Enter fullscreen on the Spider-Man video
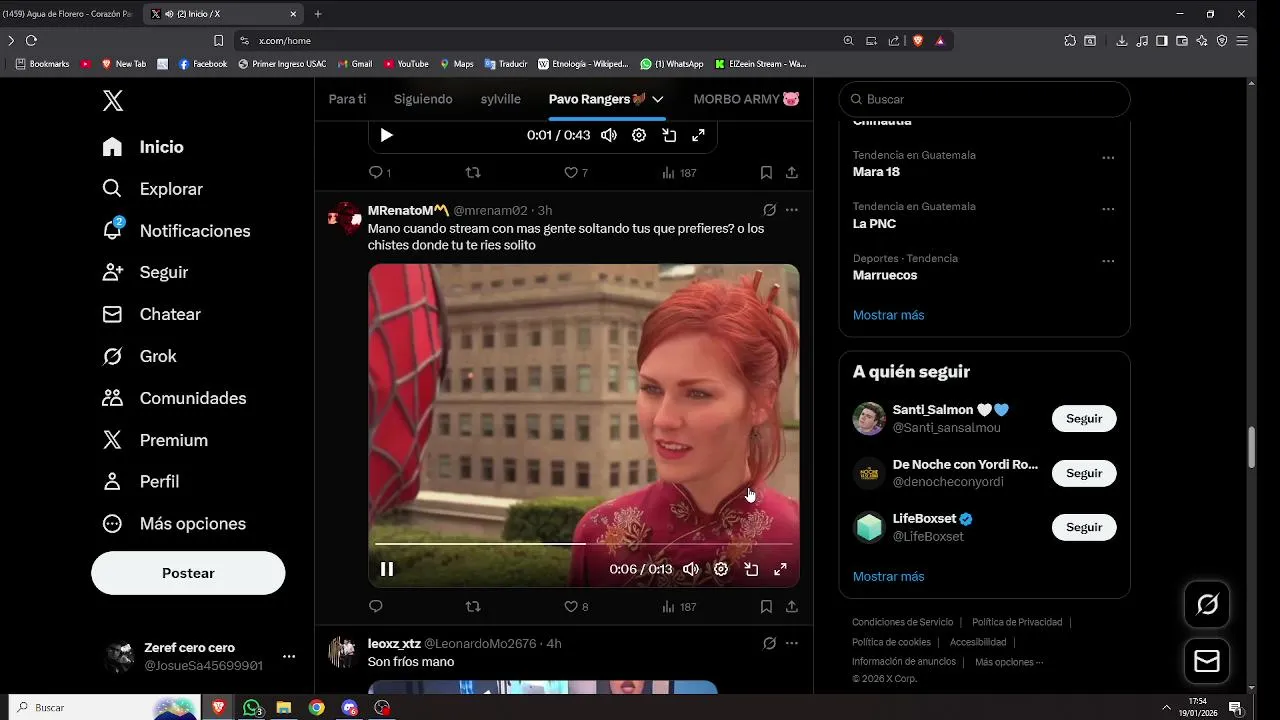 781,569
